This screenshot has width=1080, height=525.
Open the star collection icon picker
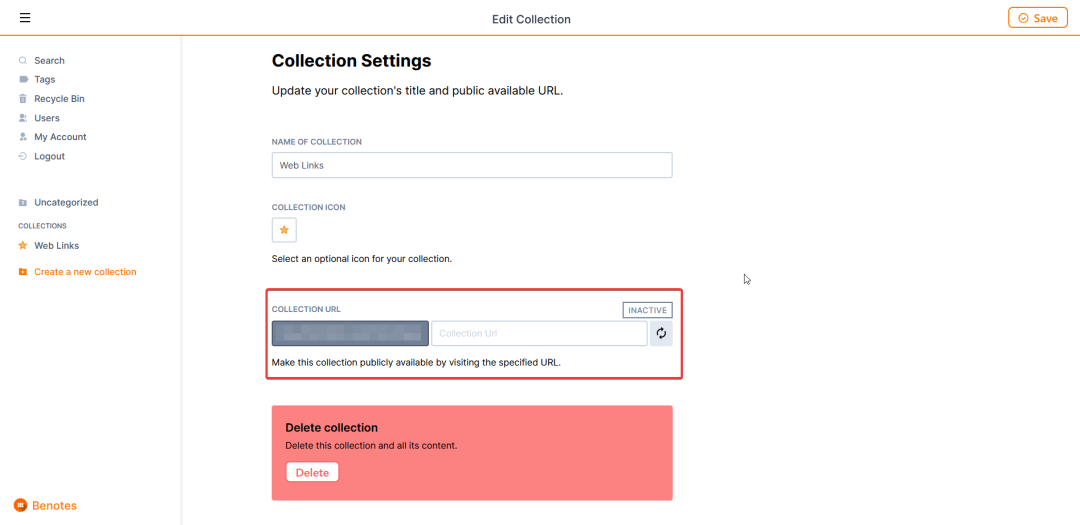pos(284,230)
